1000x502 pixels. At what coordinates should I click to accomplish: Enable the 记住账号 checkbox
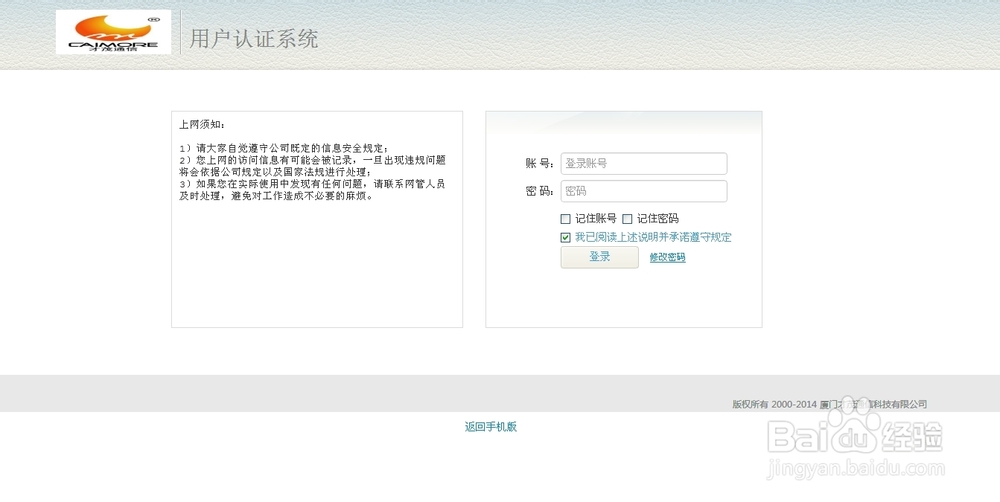click(x=565, y=219)
